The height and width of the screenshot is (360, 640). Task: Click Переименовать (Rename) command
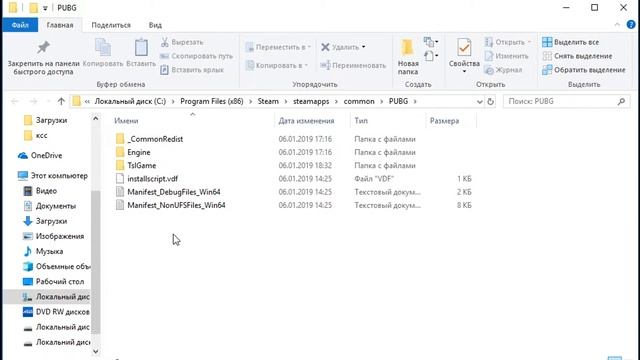pos(353,65)
